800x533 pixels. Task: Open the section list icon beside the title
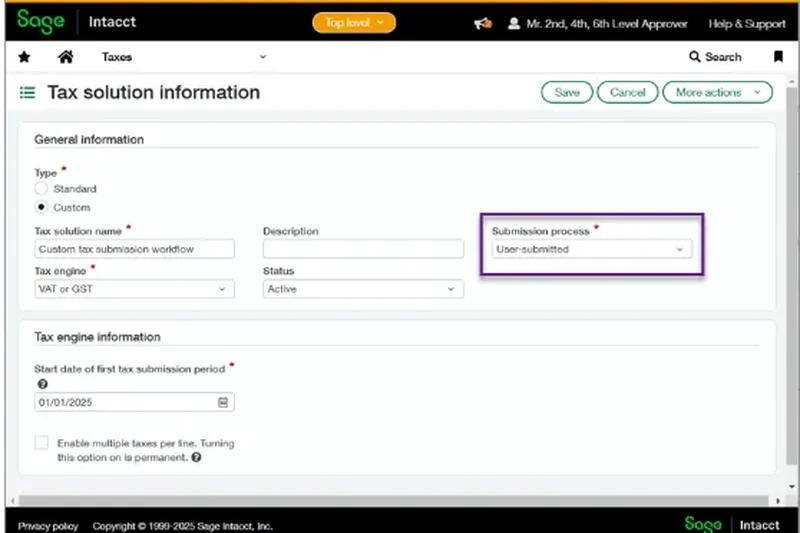pos(28,92)
